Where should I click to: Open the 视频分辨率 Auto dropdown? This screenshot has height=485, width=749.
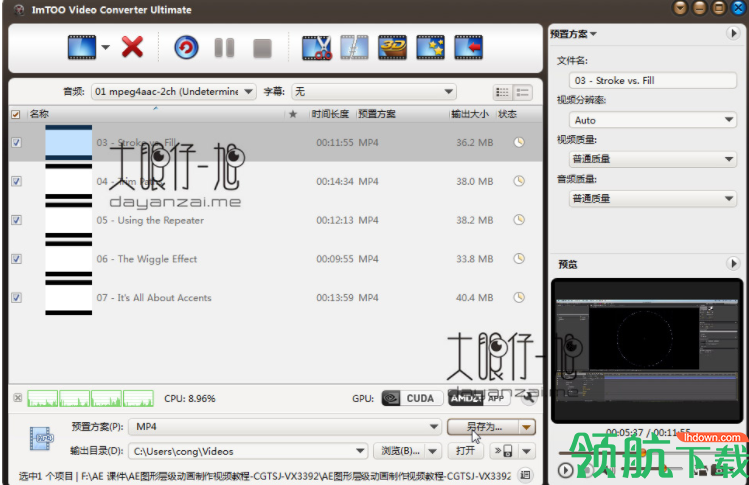652,120
